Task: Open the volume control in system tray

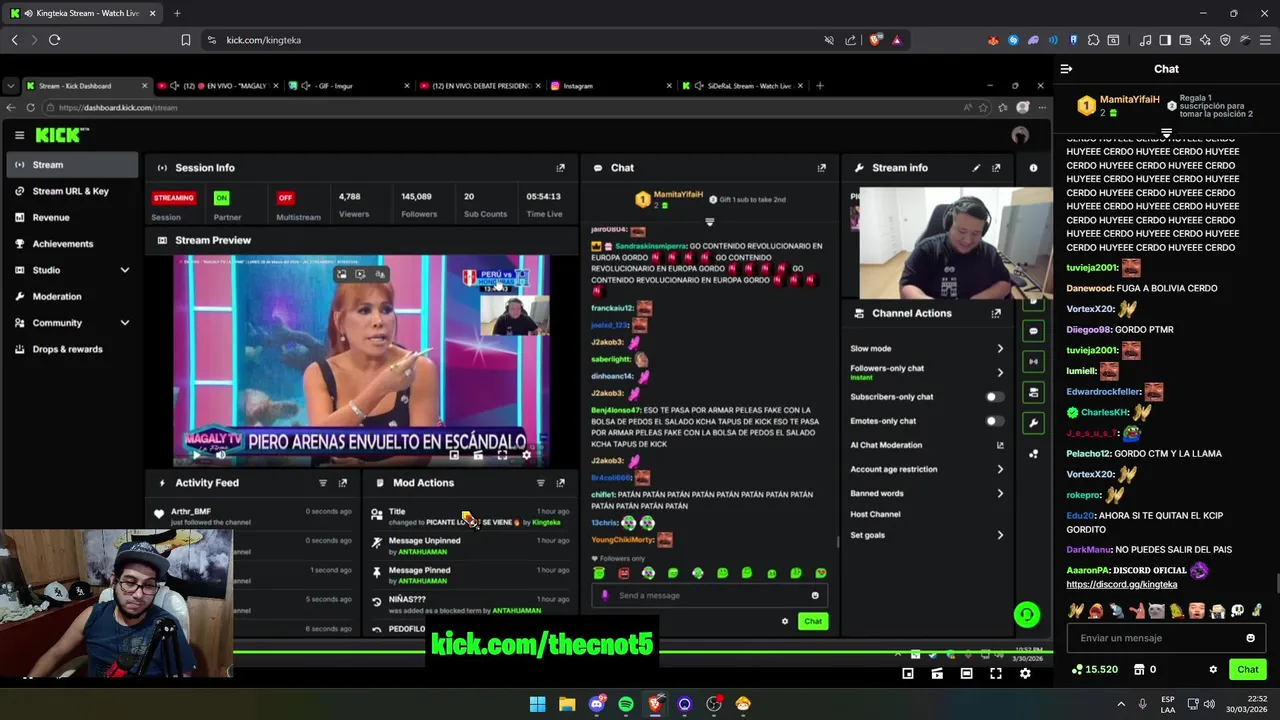Action: 1209,704
